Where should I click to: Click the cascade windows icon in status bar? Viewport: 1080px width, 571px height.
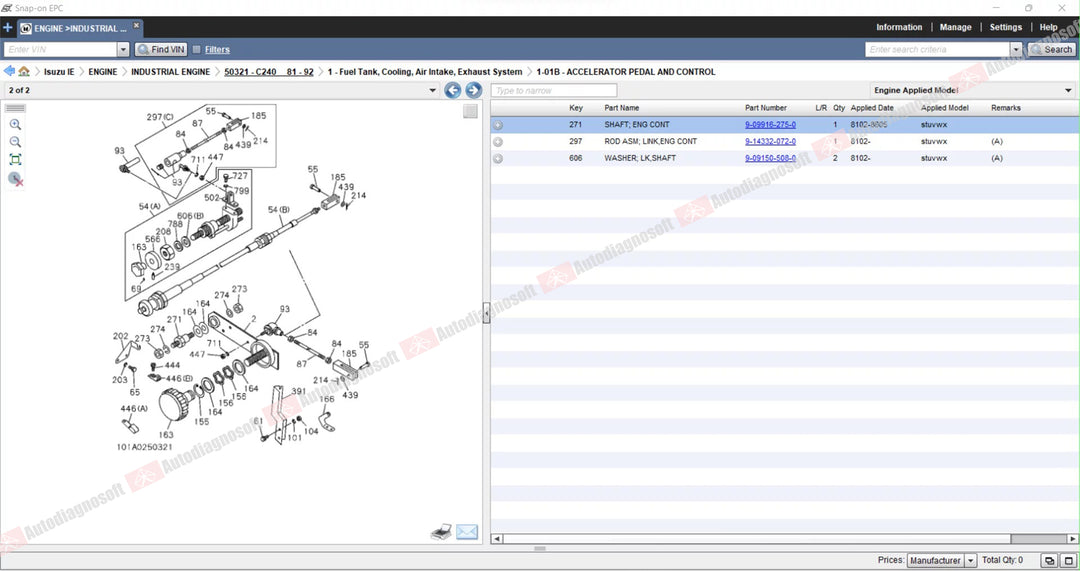tap(1049, 561)
